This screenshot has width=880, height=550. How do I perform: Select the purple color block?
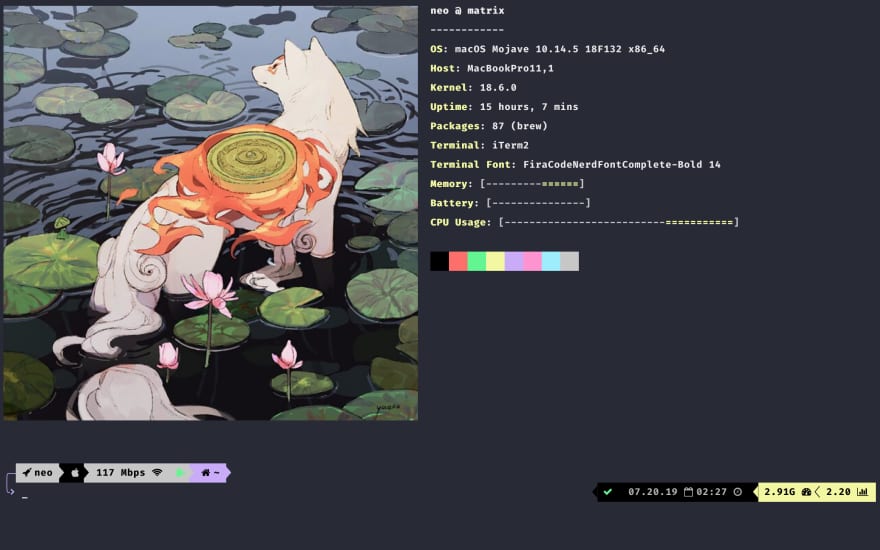coord(514,261)
